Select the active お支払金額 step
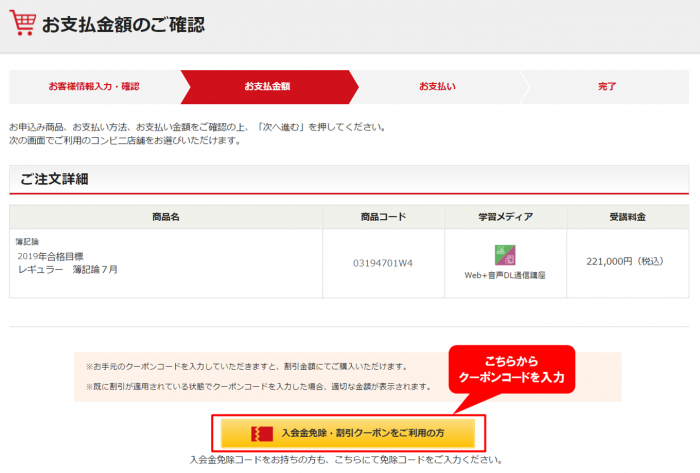Image resolution: width=700 pixels, height=473 pixels. point(266,87)
